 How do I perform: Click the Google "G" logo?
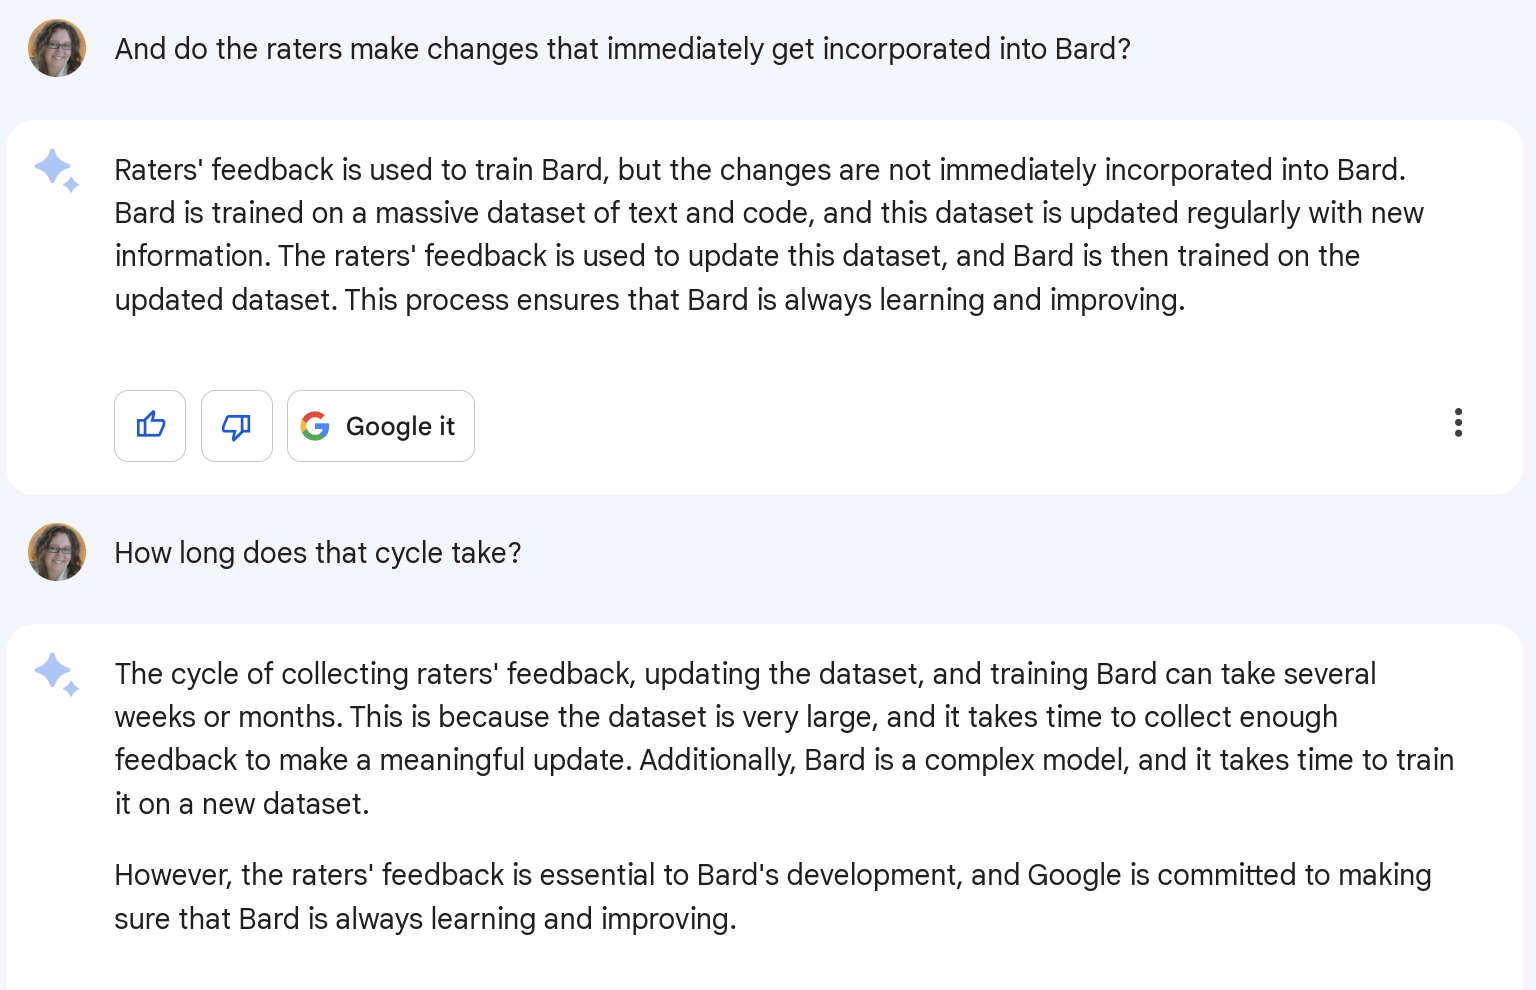coord(315,426)
